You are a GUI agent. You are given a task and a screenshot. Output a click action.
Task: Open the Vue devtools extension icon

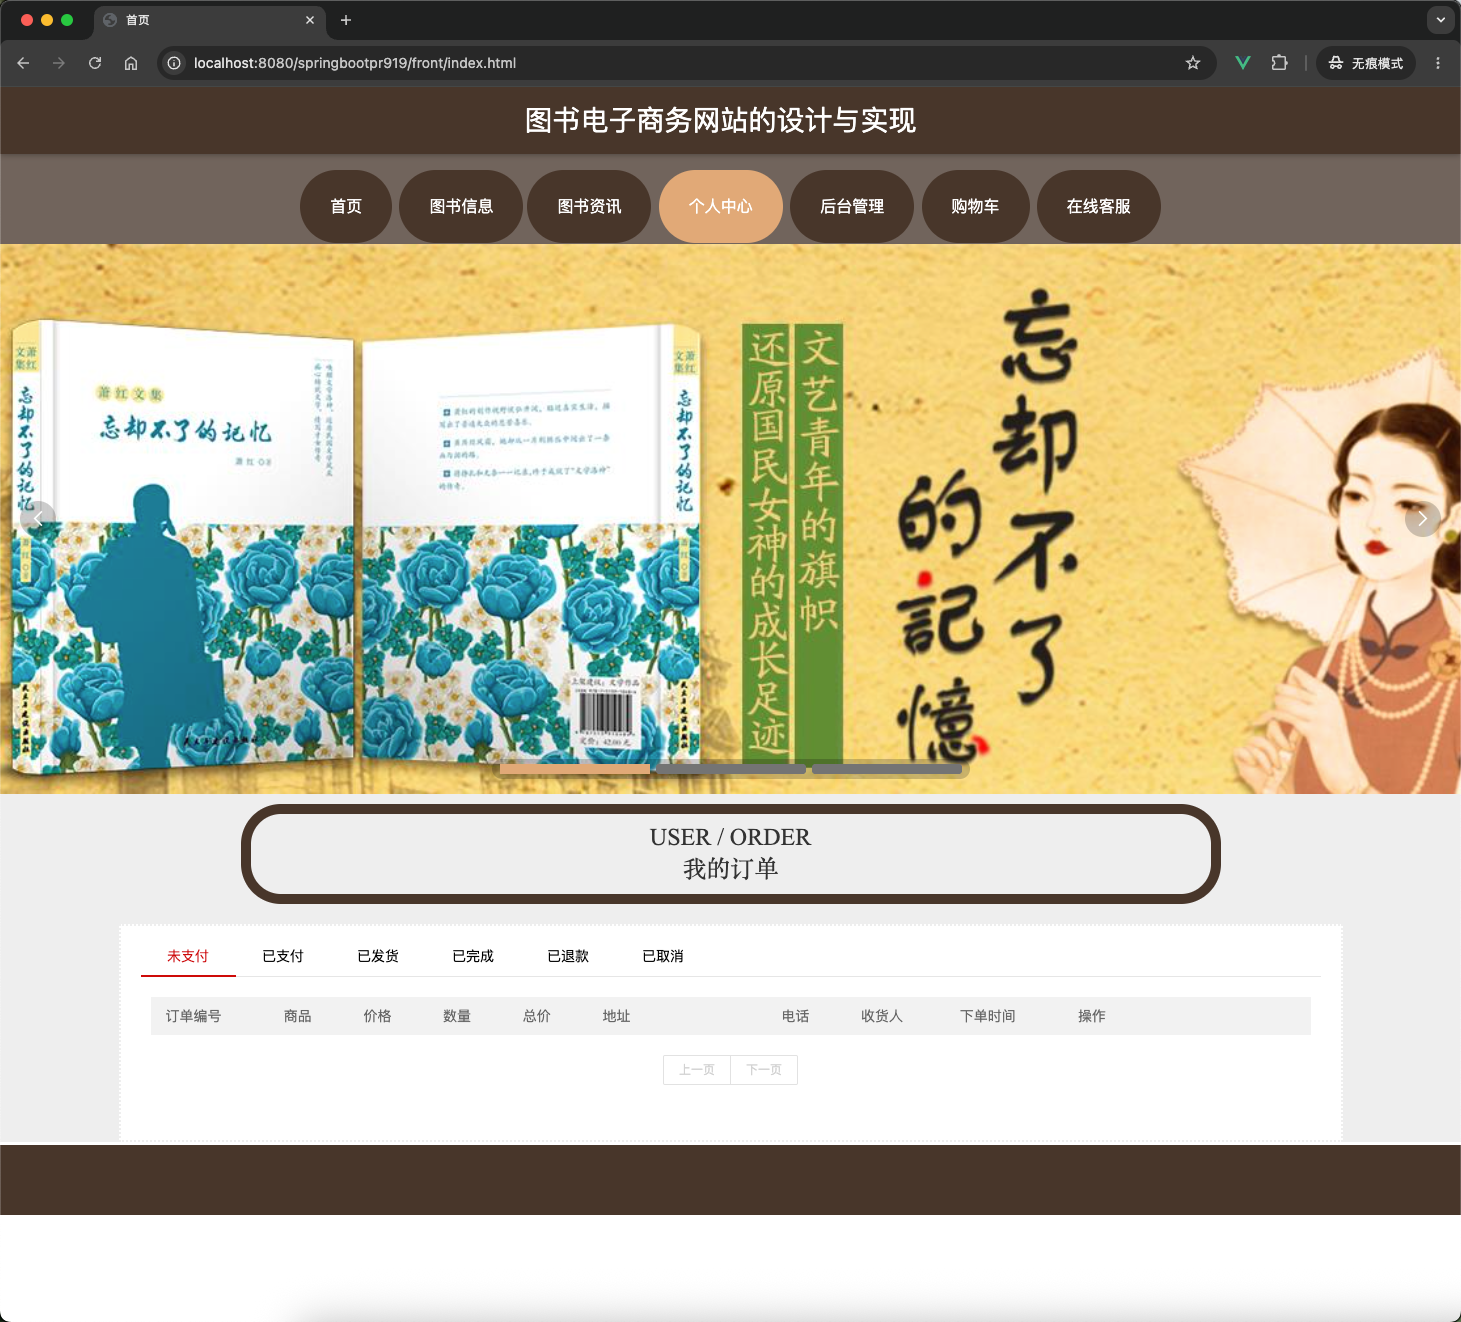[x=1243, y=63]
